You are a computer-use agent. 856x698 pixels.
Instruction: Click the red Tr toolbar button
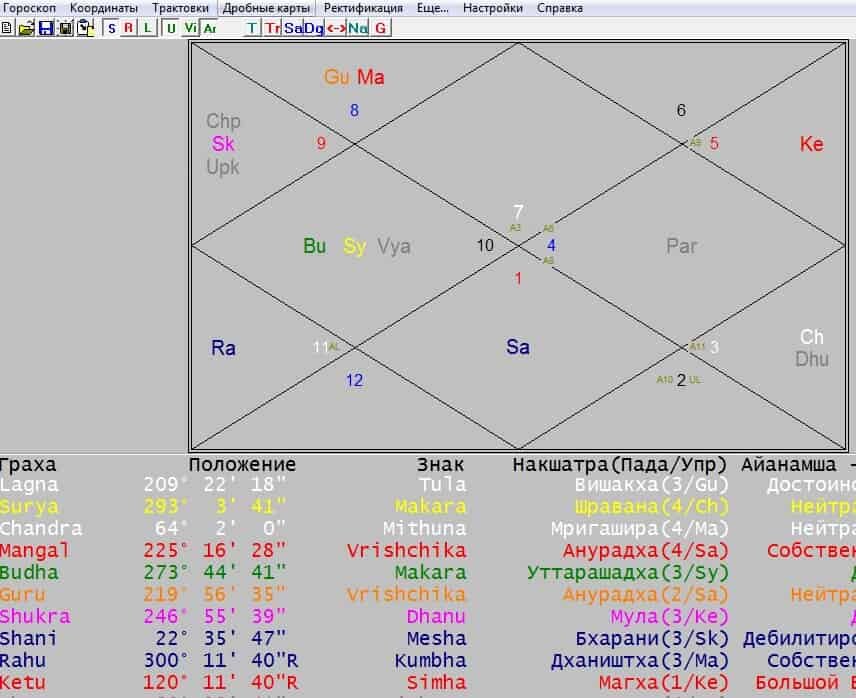point(272,28)
